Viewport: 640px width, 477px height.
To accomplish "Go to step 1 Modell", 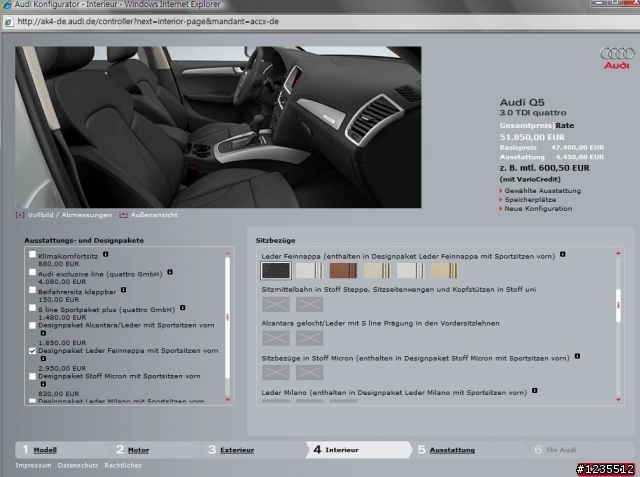I will (45, 450).
